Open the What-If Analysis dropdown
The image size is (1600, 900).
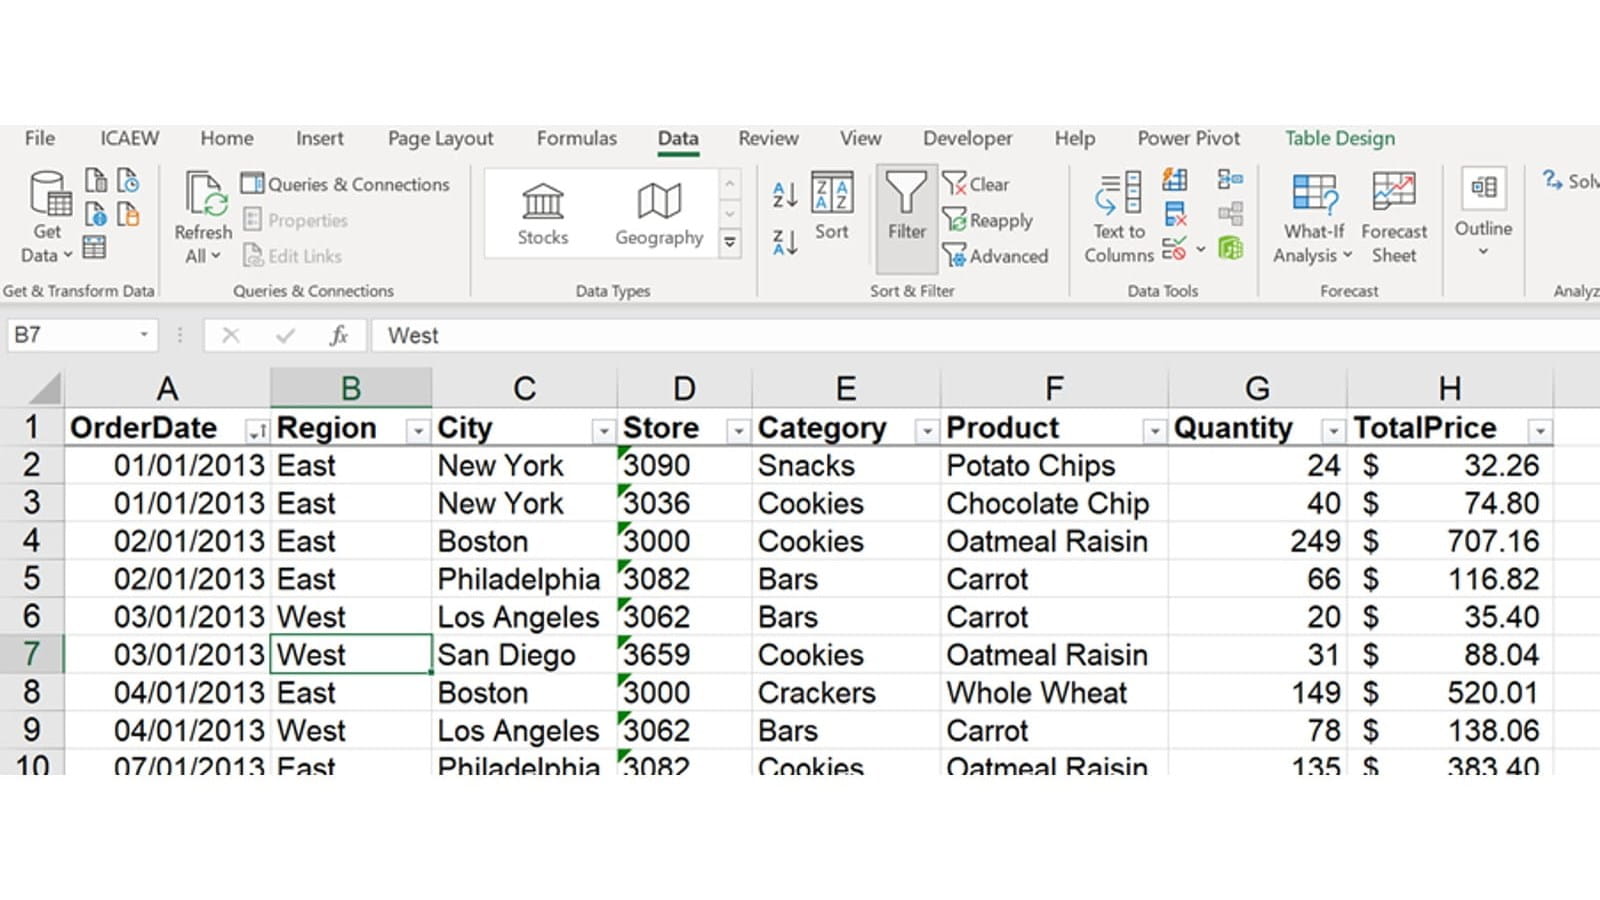point(1313,215)
